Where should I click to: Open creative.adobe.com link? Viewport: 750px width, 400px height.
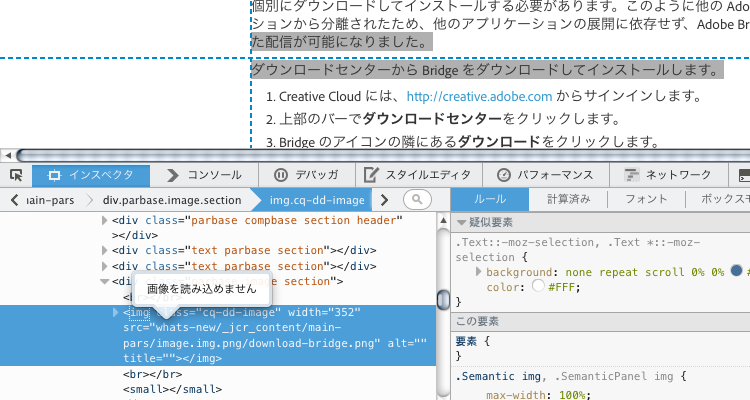[479, 97]
